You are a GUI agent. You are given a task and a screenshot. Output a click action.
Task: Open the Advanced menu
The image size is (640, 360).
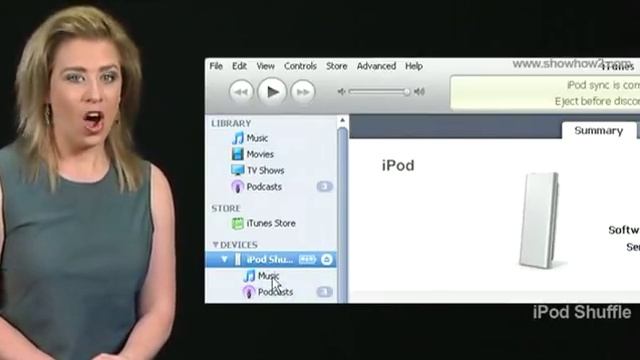pos(376,66)
